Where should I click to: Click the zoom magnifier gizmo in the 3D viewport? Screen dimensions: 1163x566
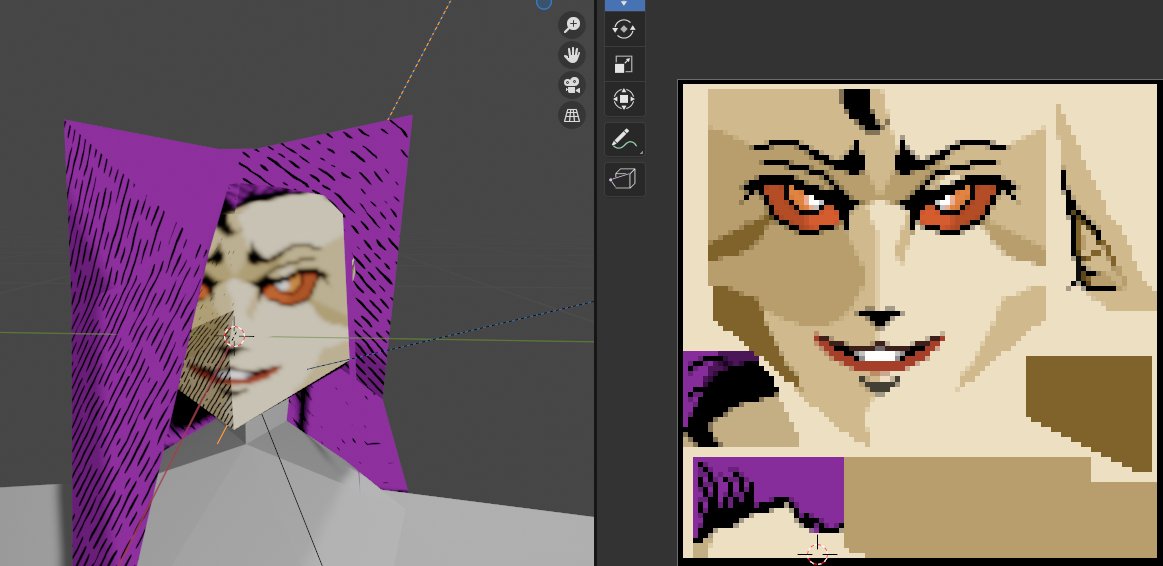click(x=571, y=25)
